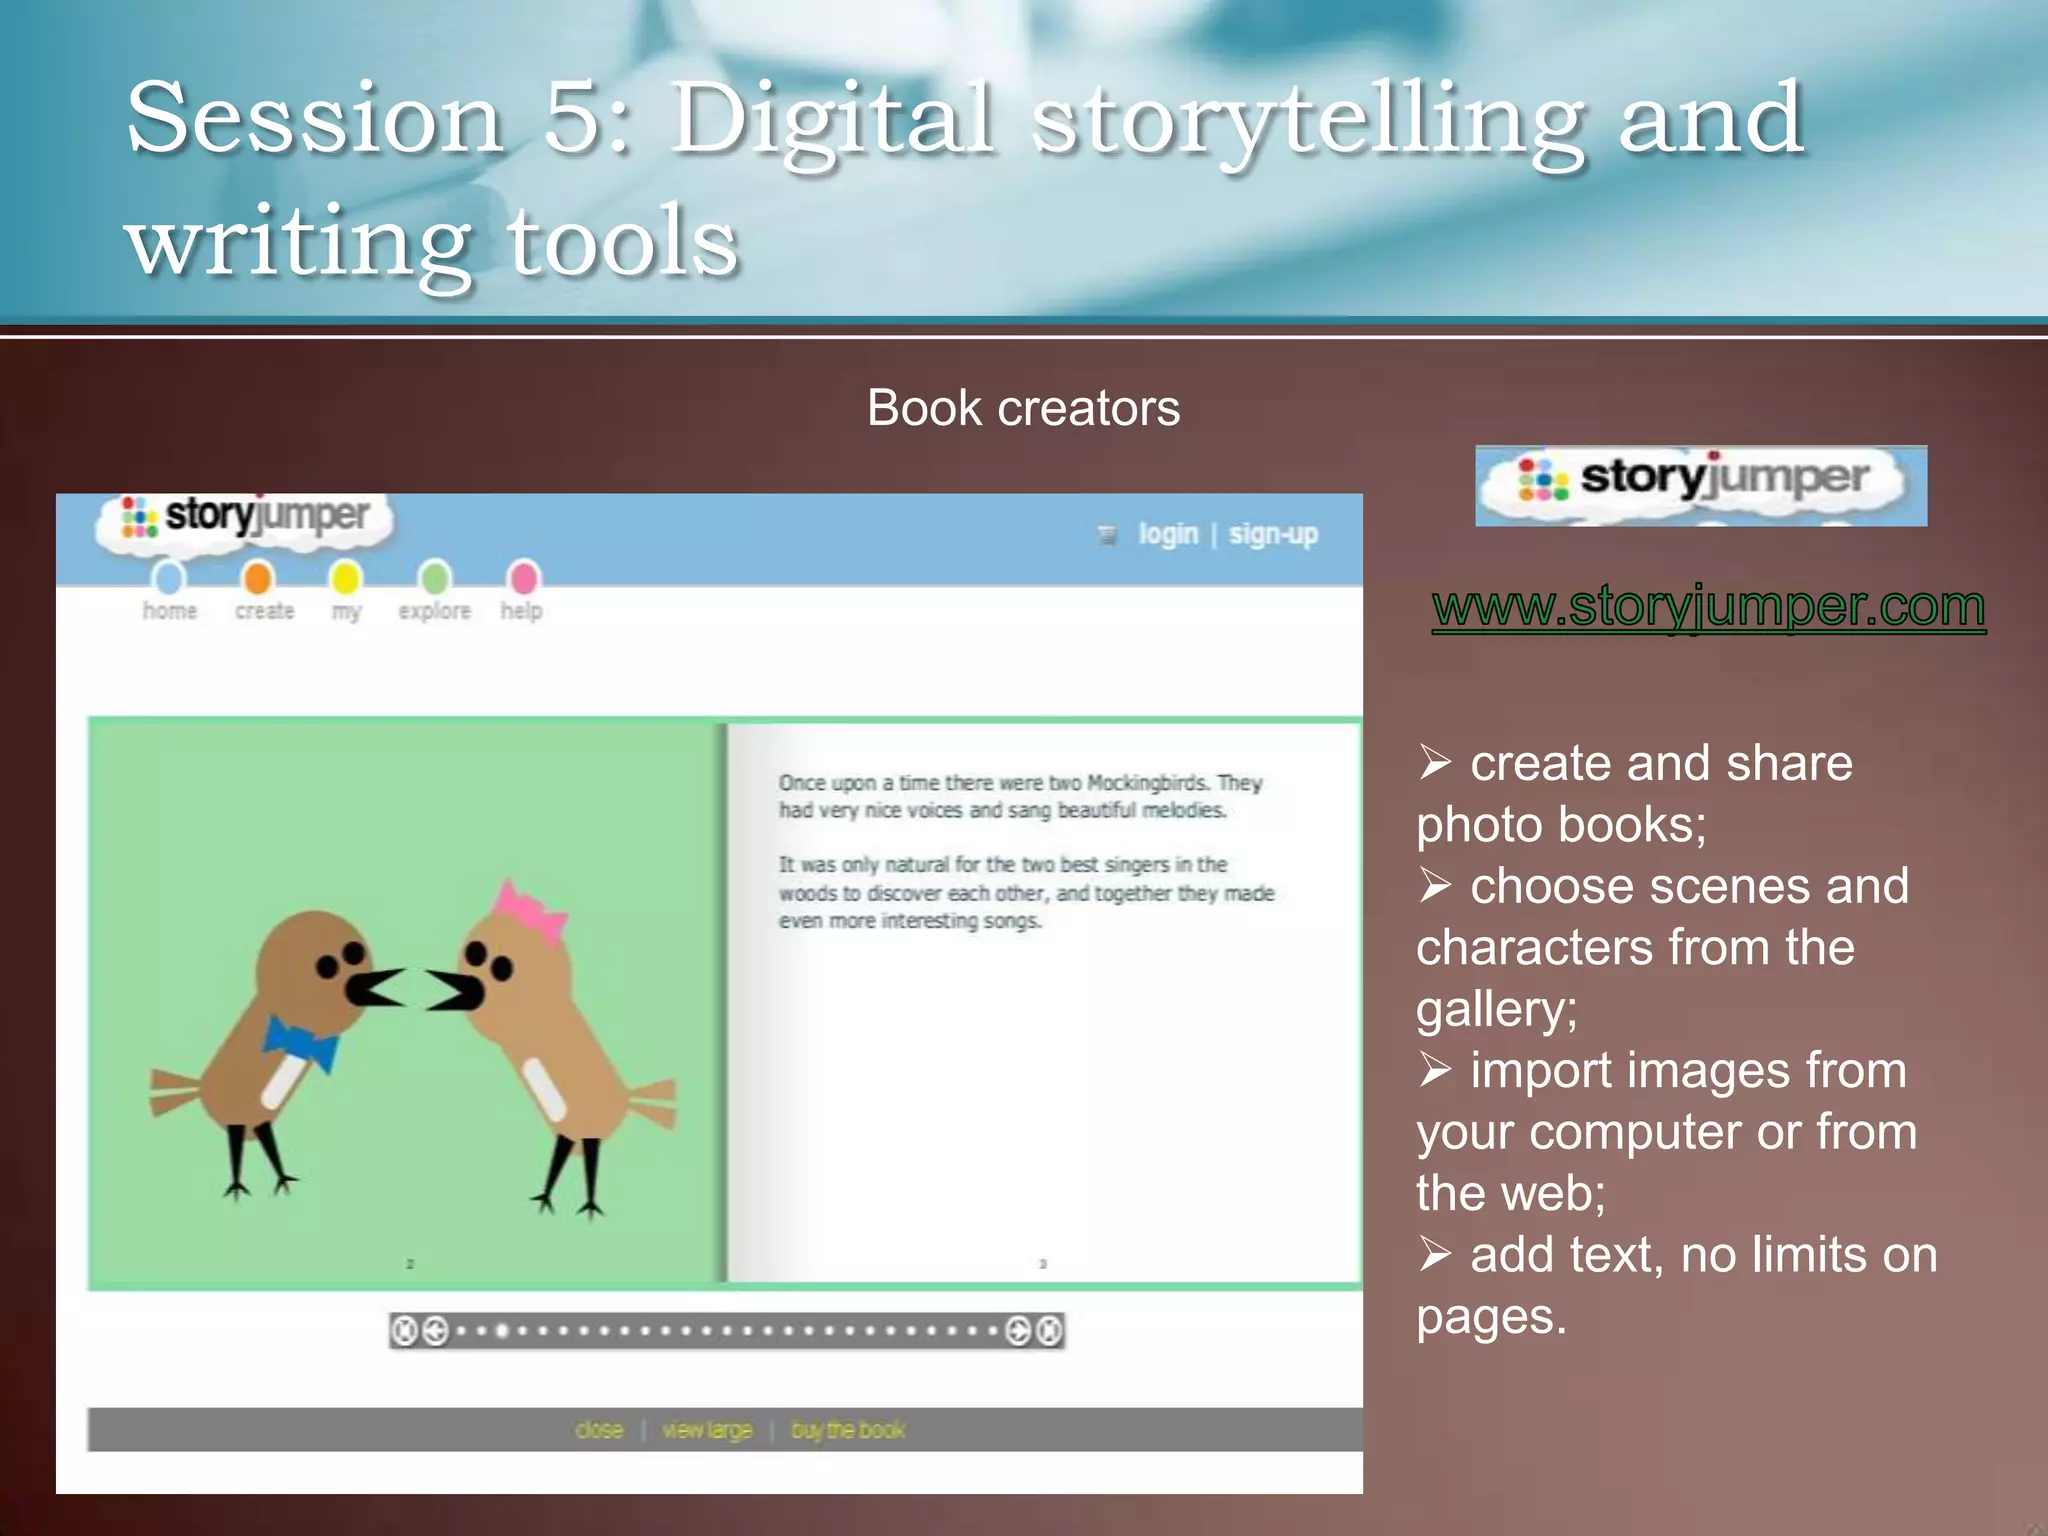Click the login link

pos(1168,535)
